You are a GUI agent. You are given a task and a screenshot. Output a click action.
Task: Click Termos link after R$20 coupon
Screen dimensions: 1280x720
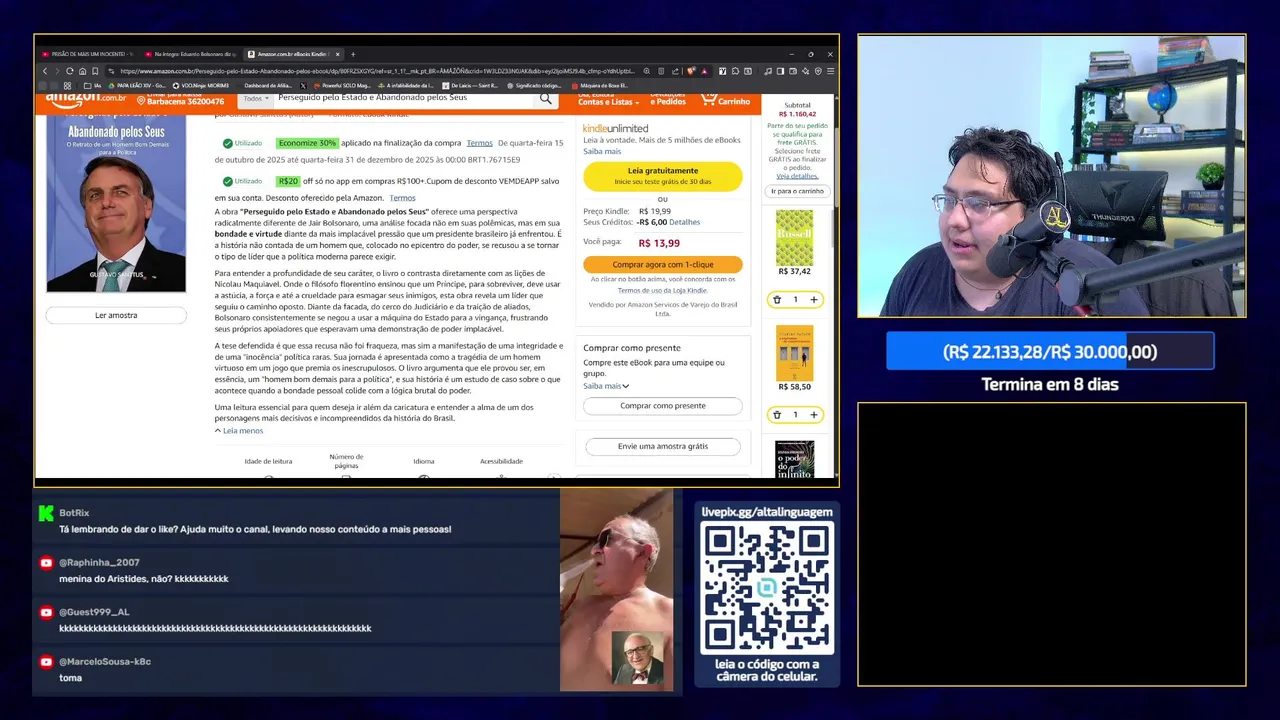[x=402, y=198]
